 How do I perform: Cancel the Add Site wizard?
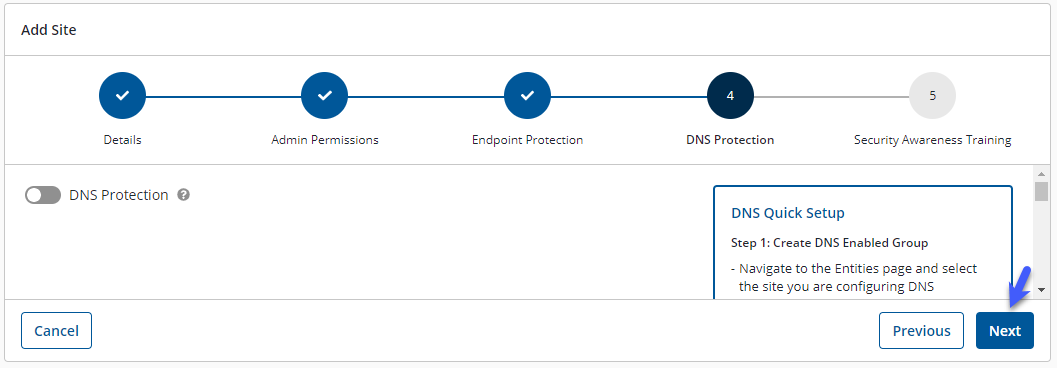click(x=57, y=331)
